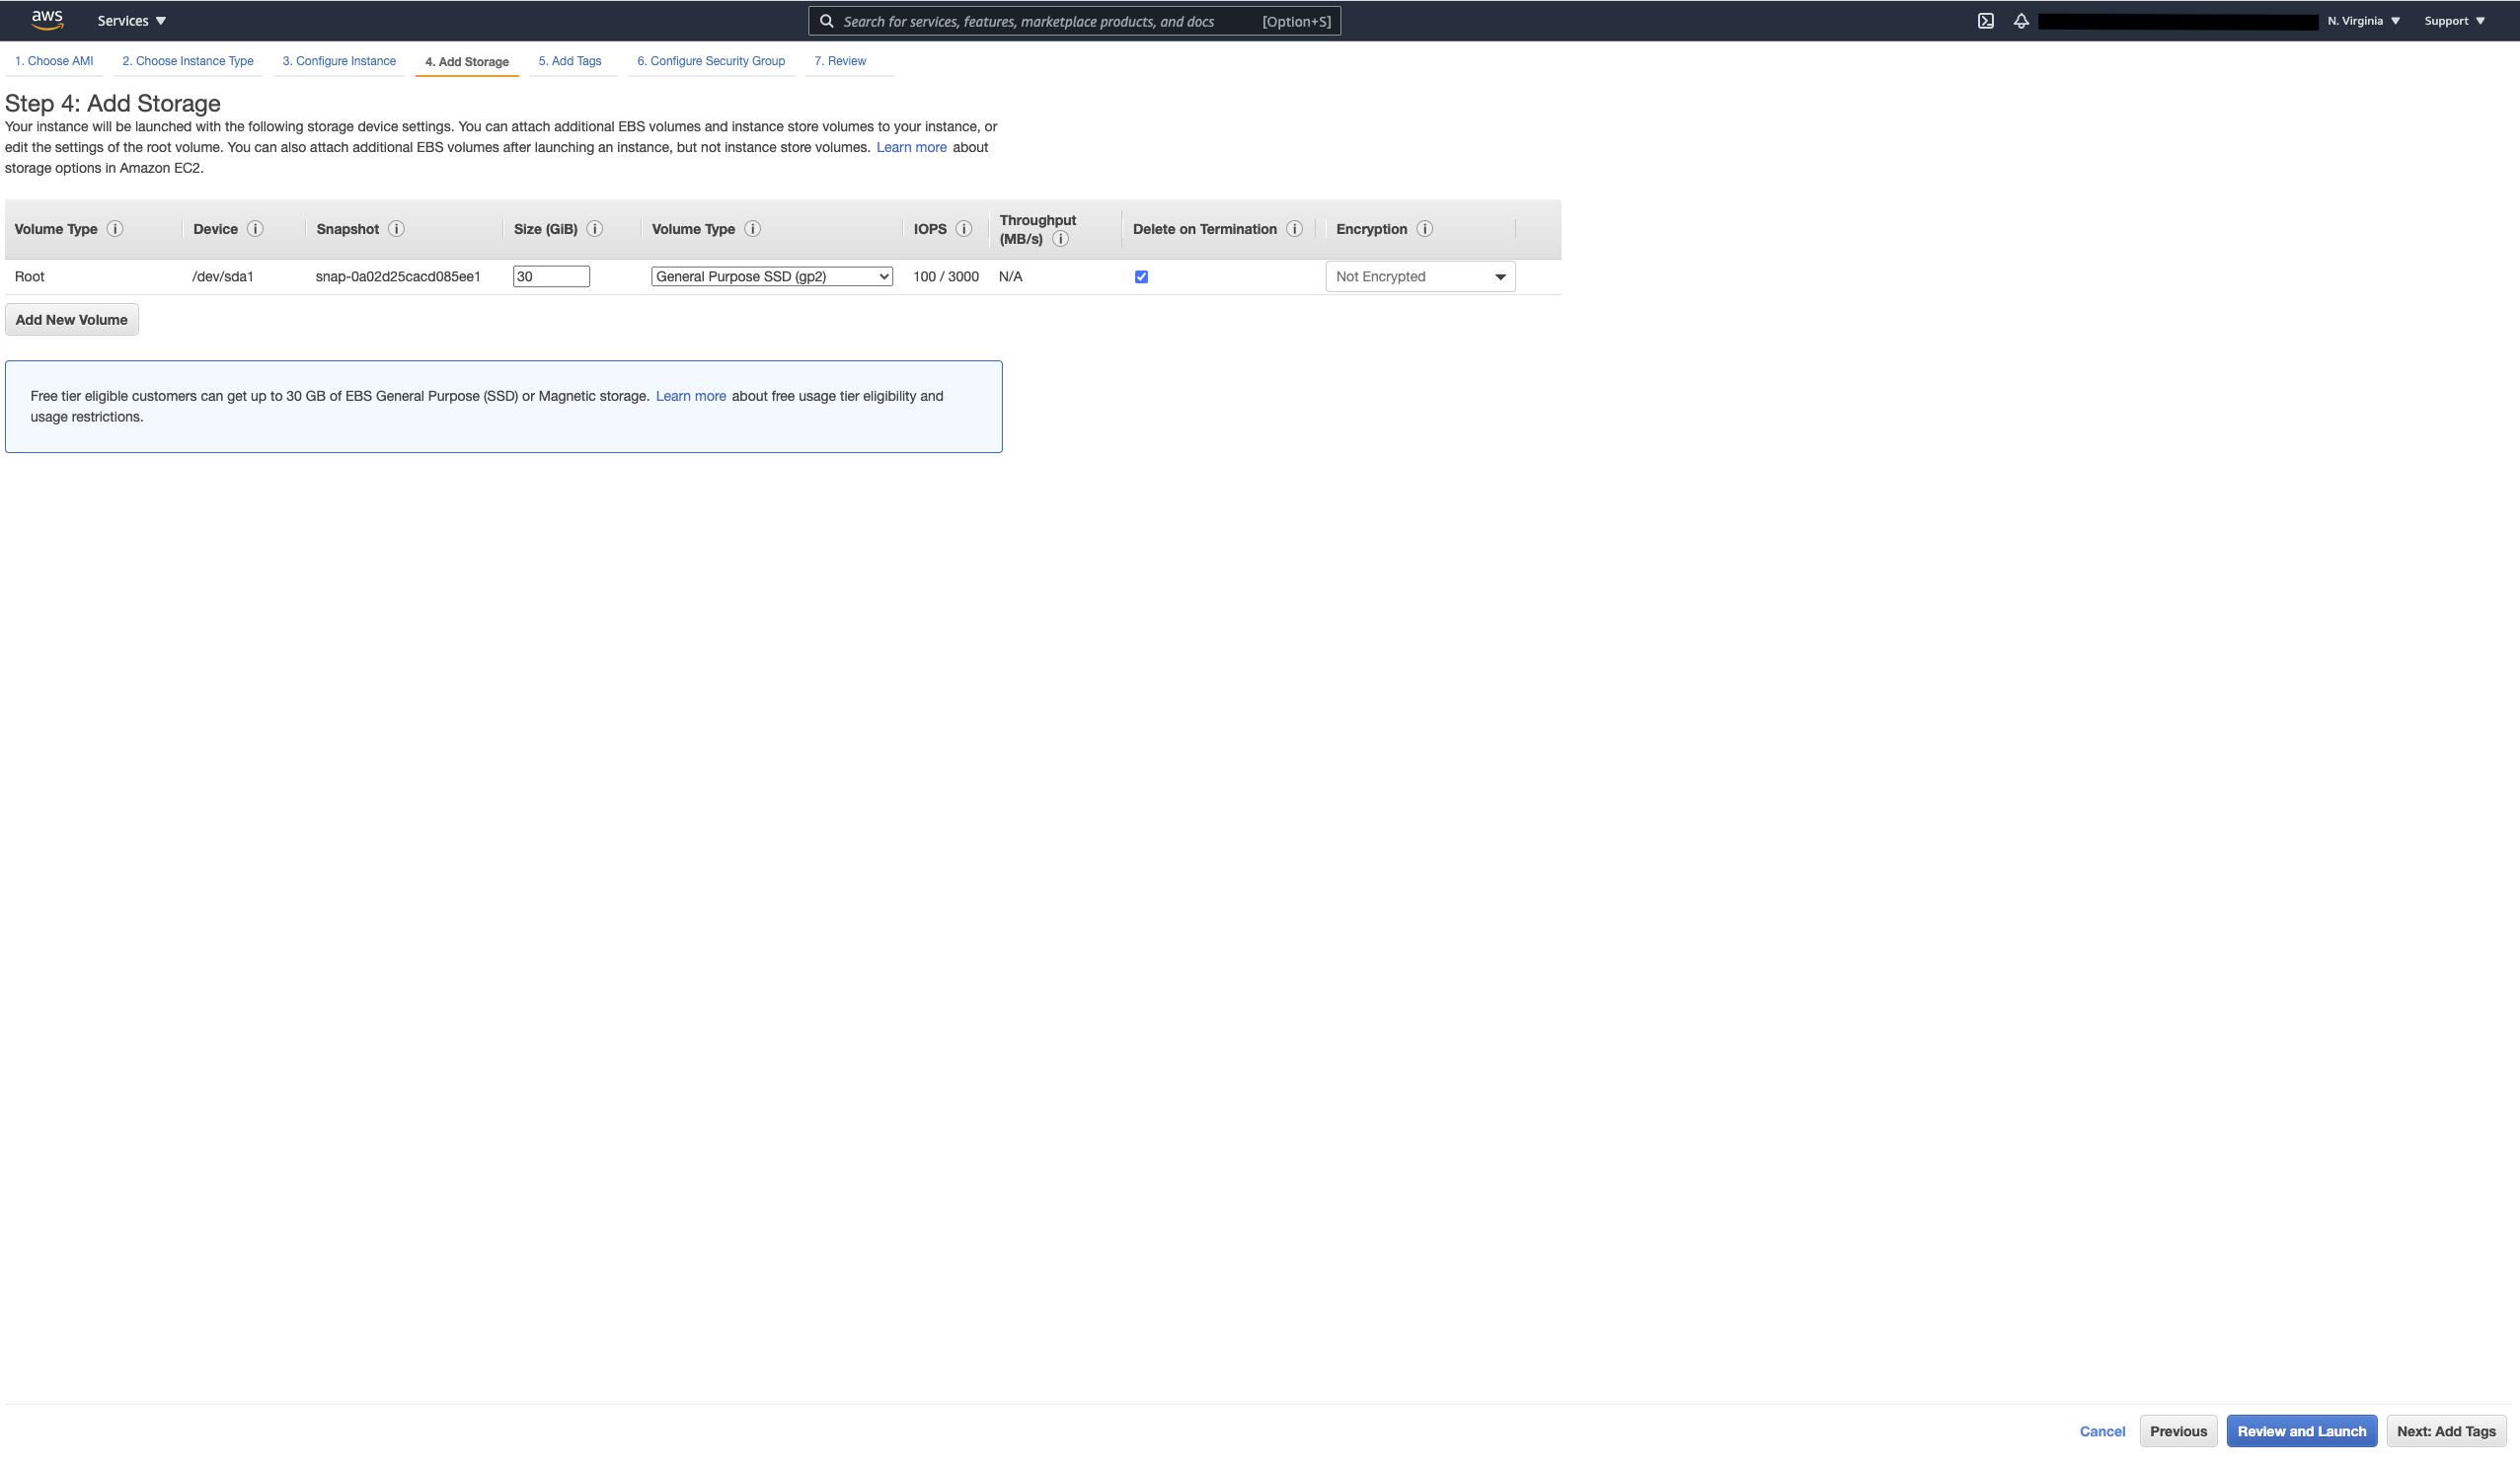Click info icon next to Snapshot header
Image resolution: width=2520 pixels, height=1466 pixels.
click(x=396, y=229)
